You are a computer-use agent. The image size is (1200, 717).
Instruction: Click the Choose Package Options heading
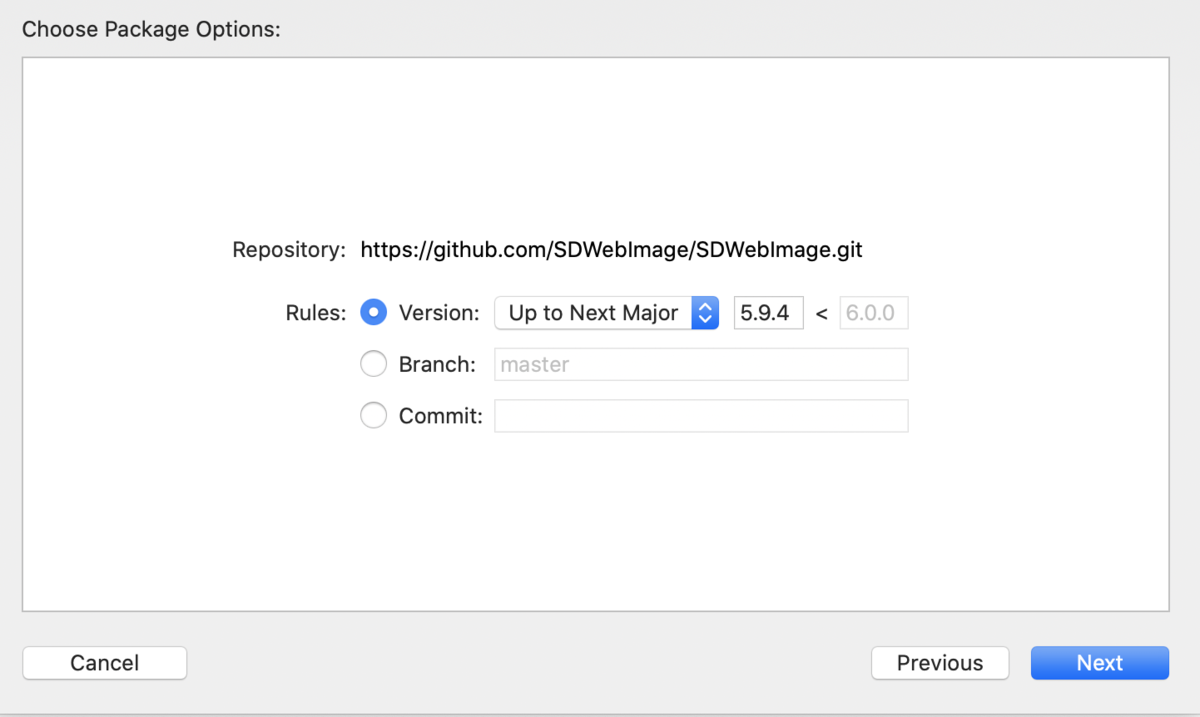point(151,29)
